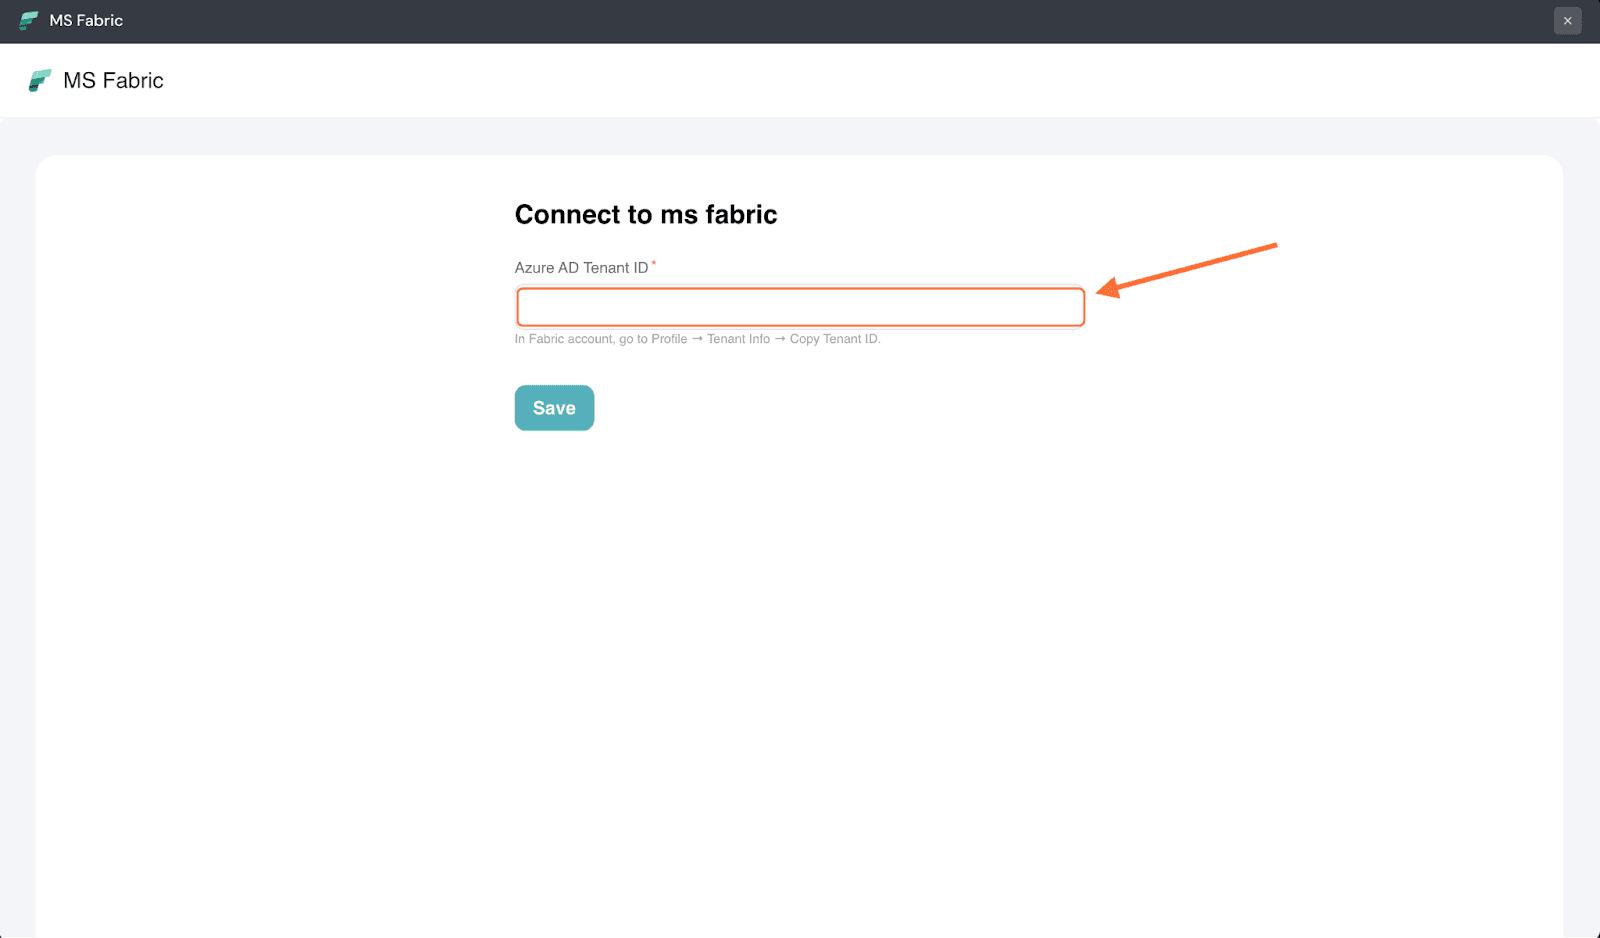1600x938 pixels.
Task: Click the 'MS Fabric' text in title bar
Action: tap(86, 20)
